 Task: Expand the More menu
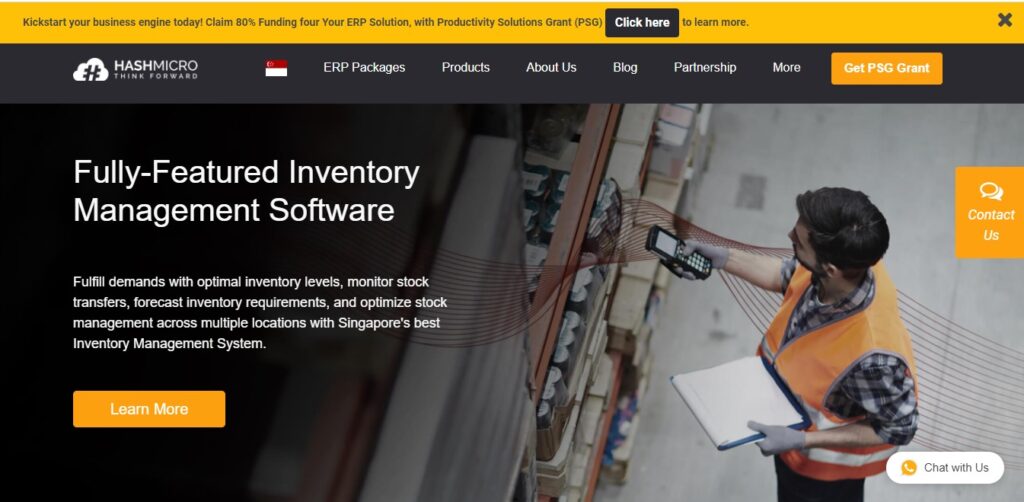tap(786, 67)
